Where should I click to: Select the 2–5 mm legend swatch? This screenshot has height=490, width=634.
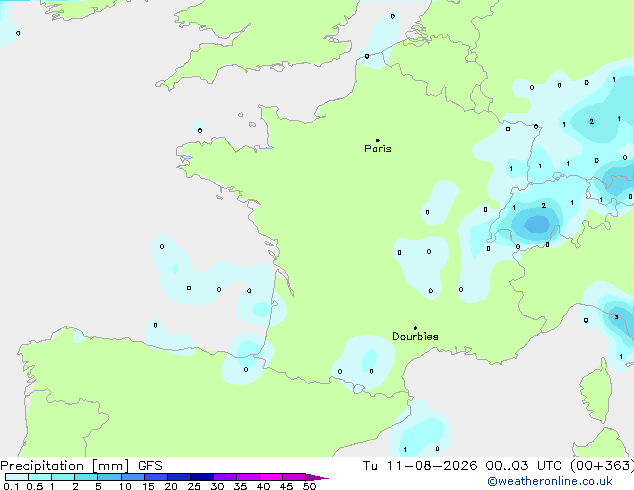[86, 477]
